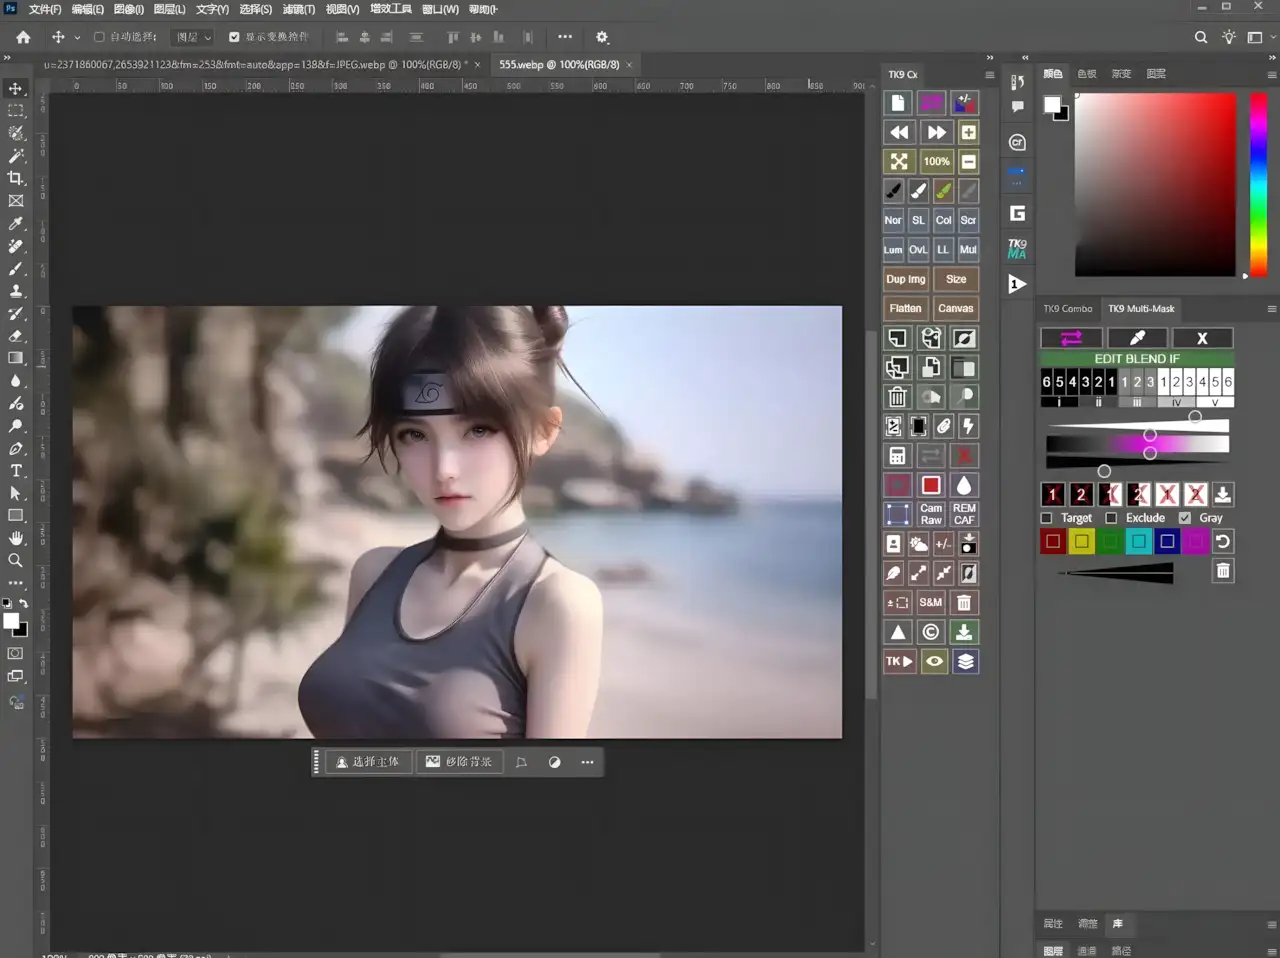Open more options in the contextual task bar
The width and height of the screenshot is (1280, 958).
click(587, 762)
